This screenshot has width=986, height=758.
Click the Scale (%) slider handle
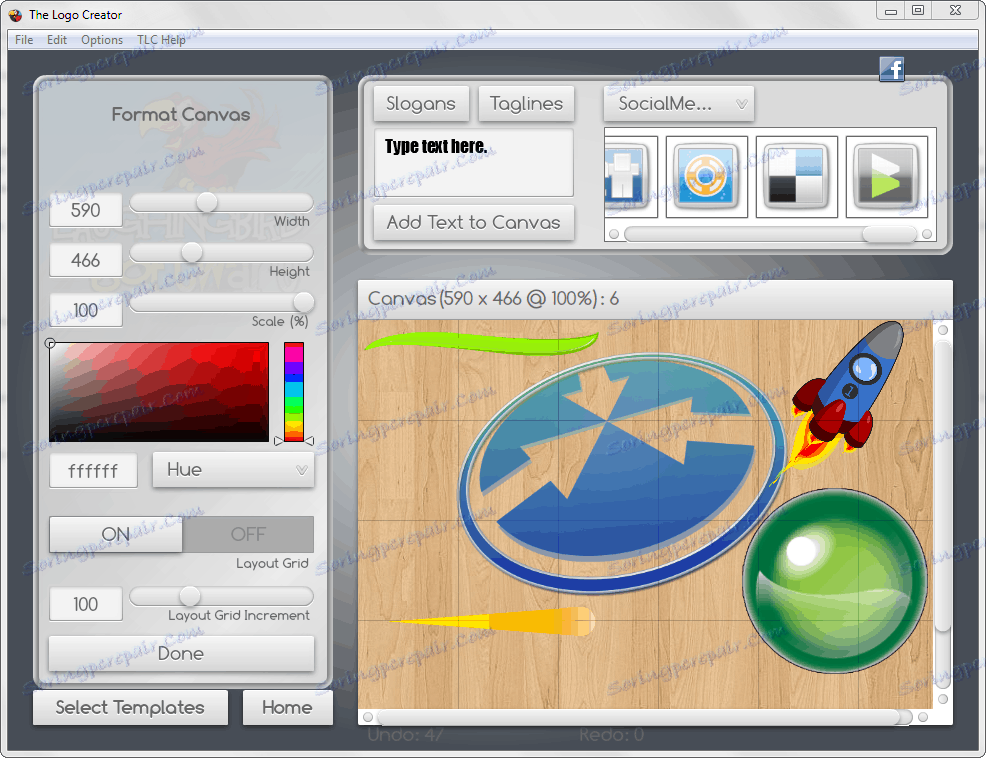[303, 303]
